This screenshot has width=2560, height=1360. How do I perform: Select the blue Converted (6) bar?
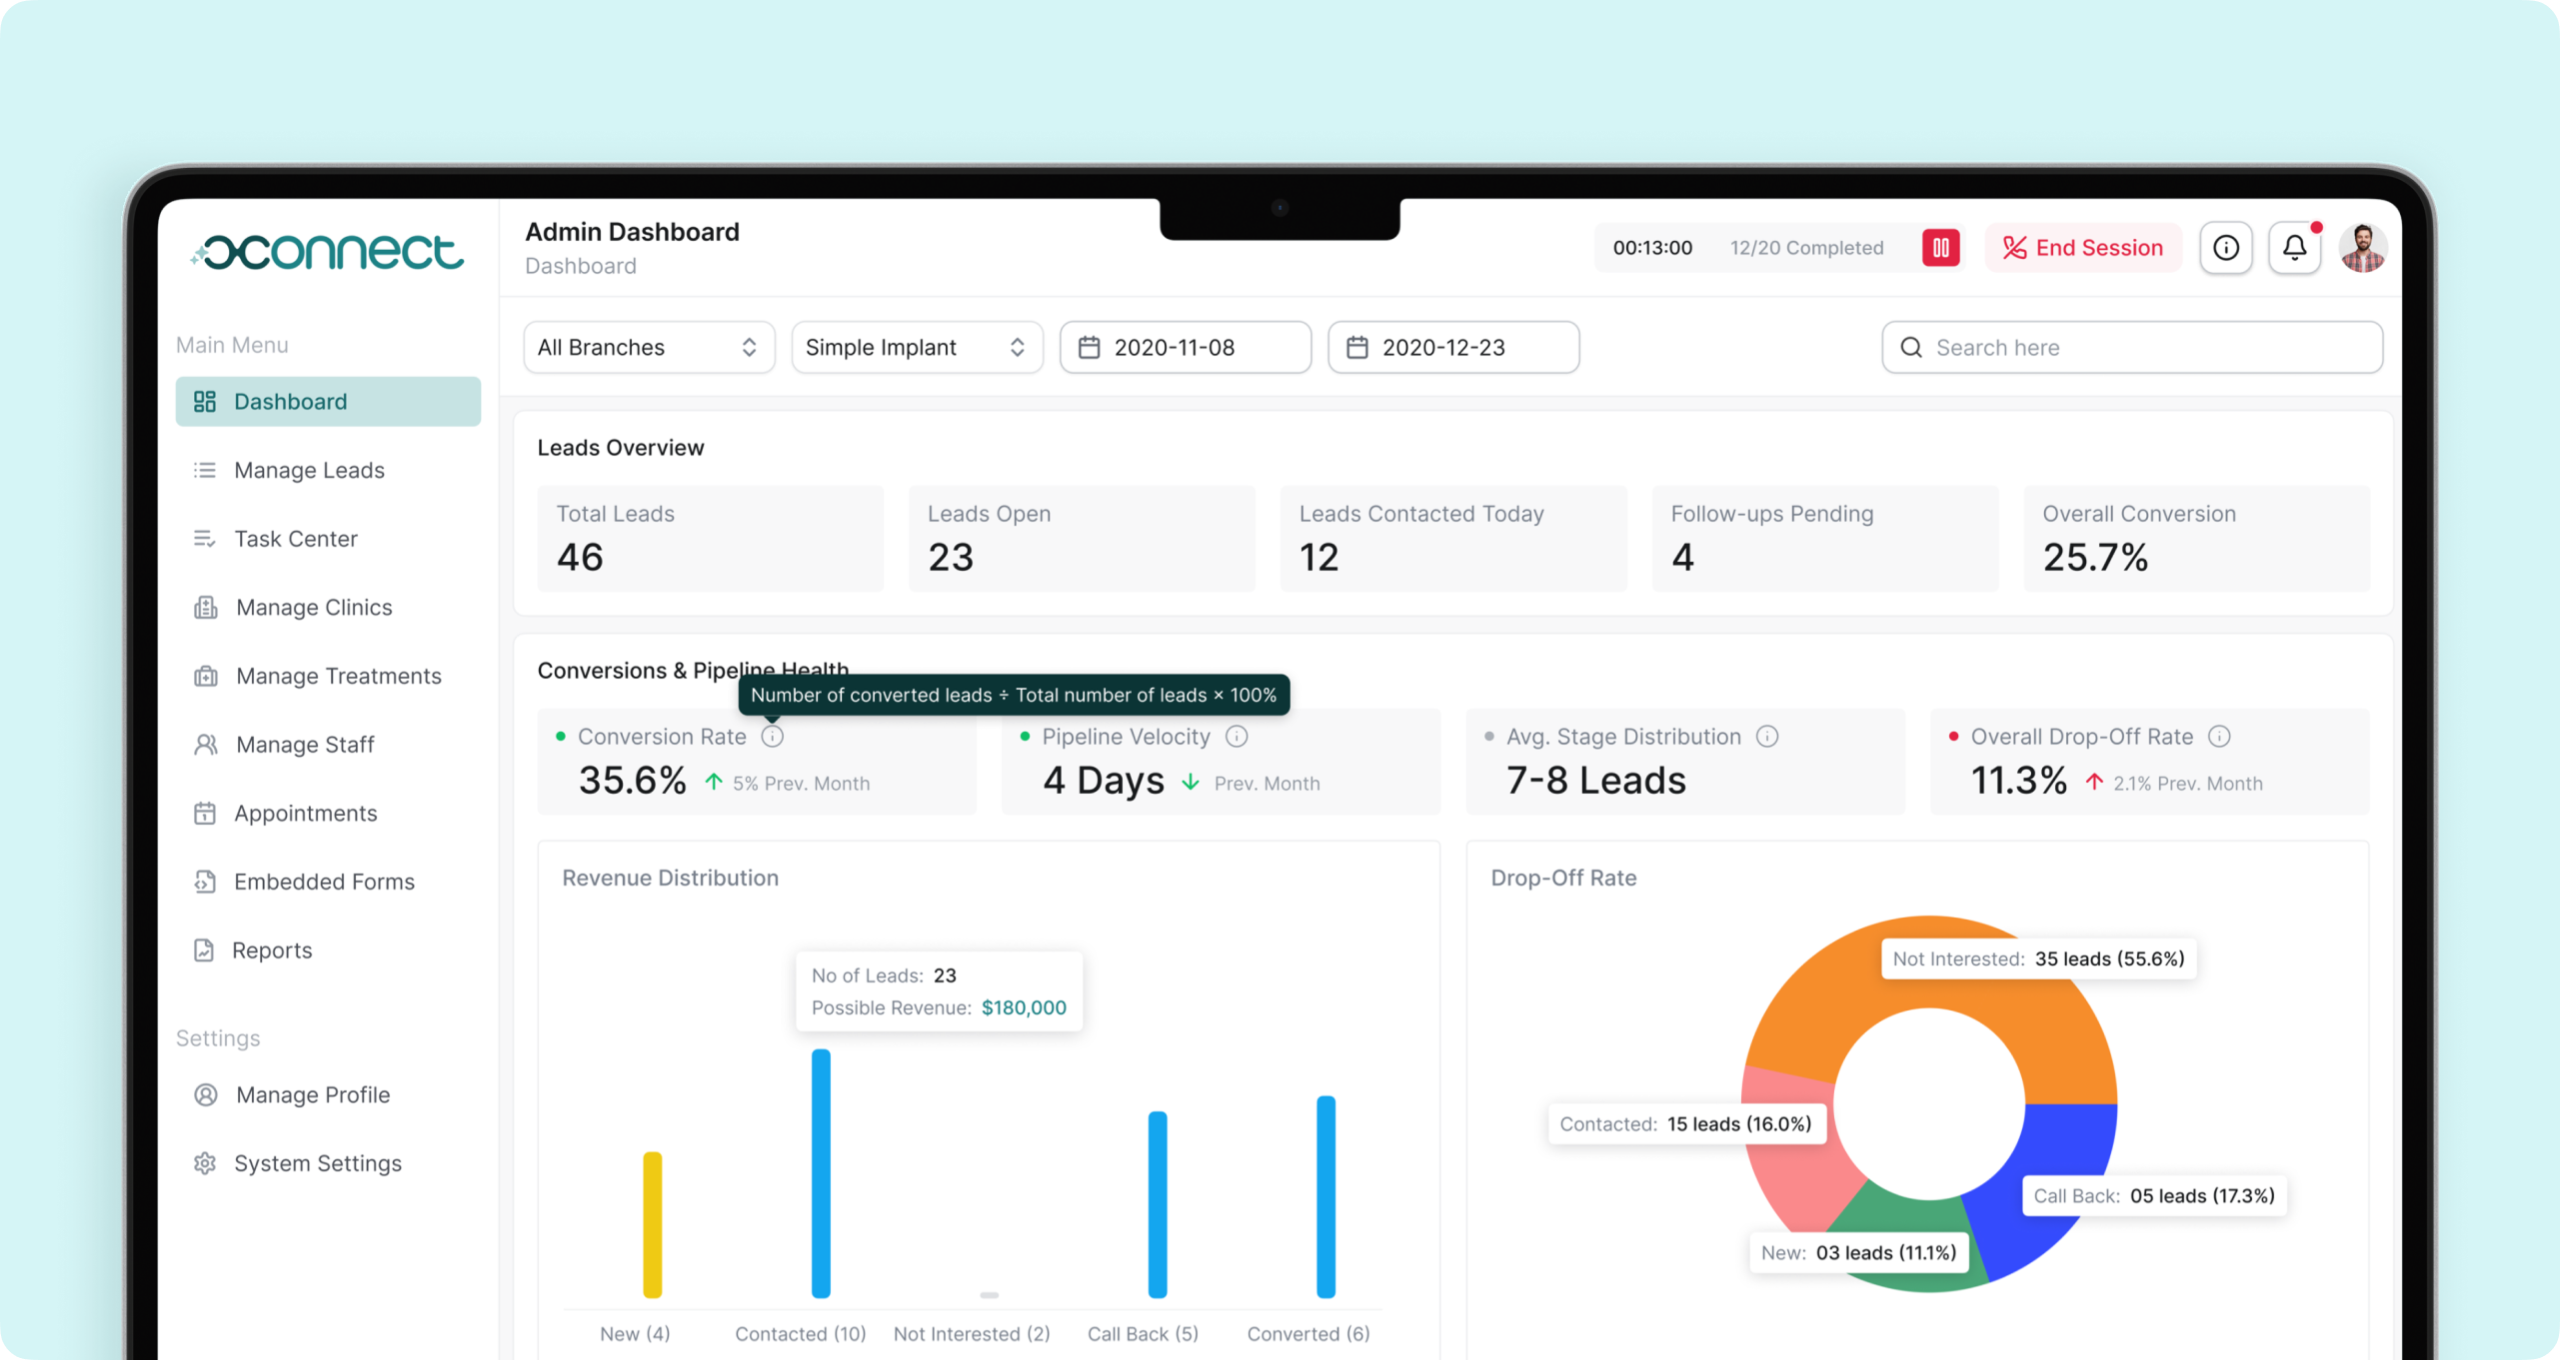[x=1326, y=1197]
